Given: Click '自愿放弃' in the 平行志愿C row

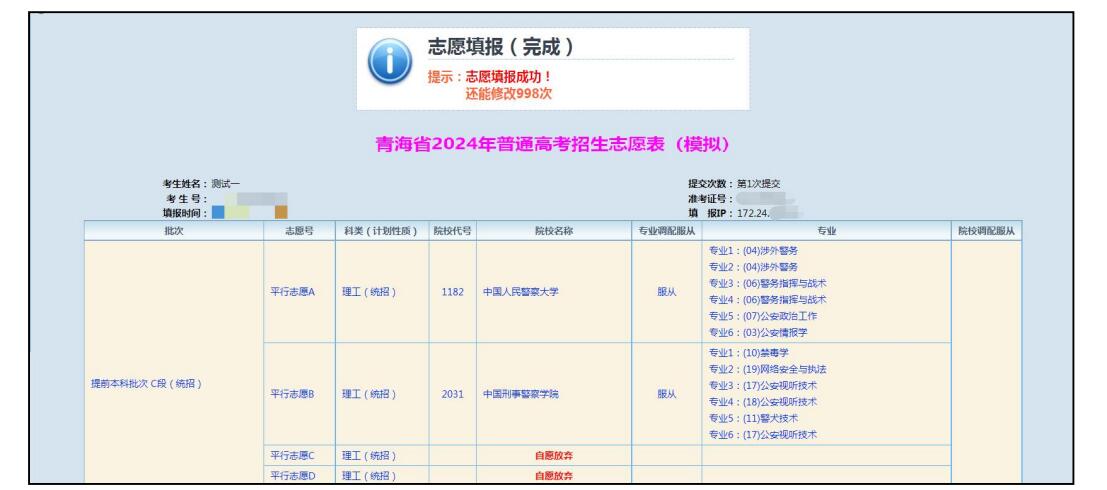Looking at the screenshot, I should coord(554,455).
